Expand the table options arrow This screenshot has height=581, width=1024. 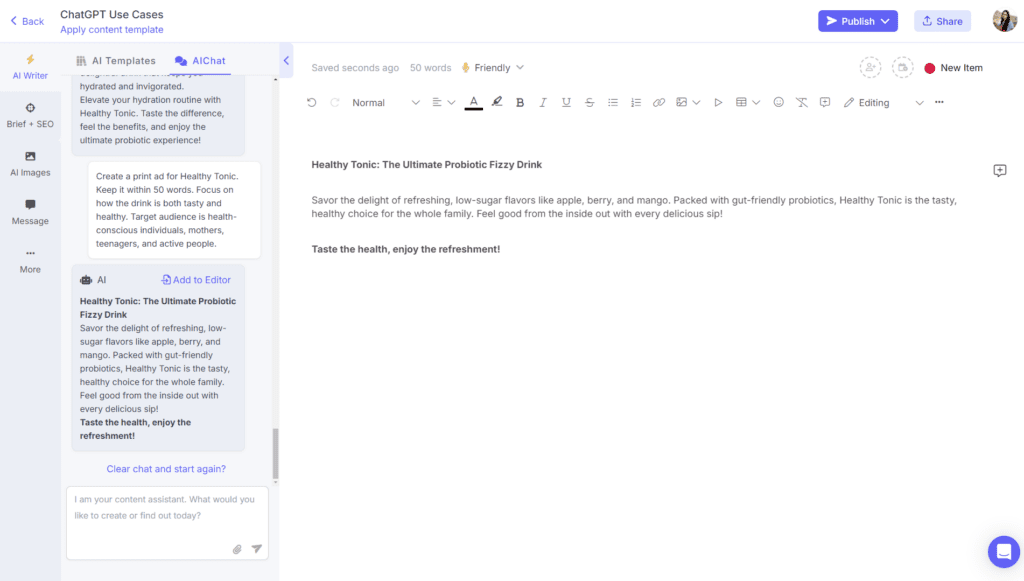click(756, 102)
